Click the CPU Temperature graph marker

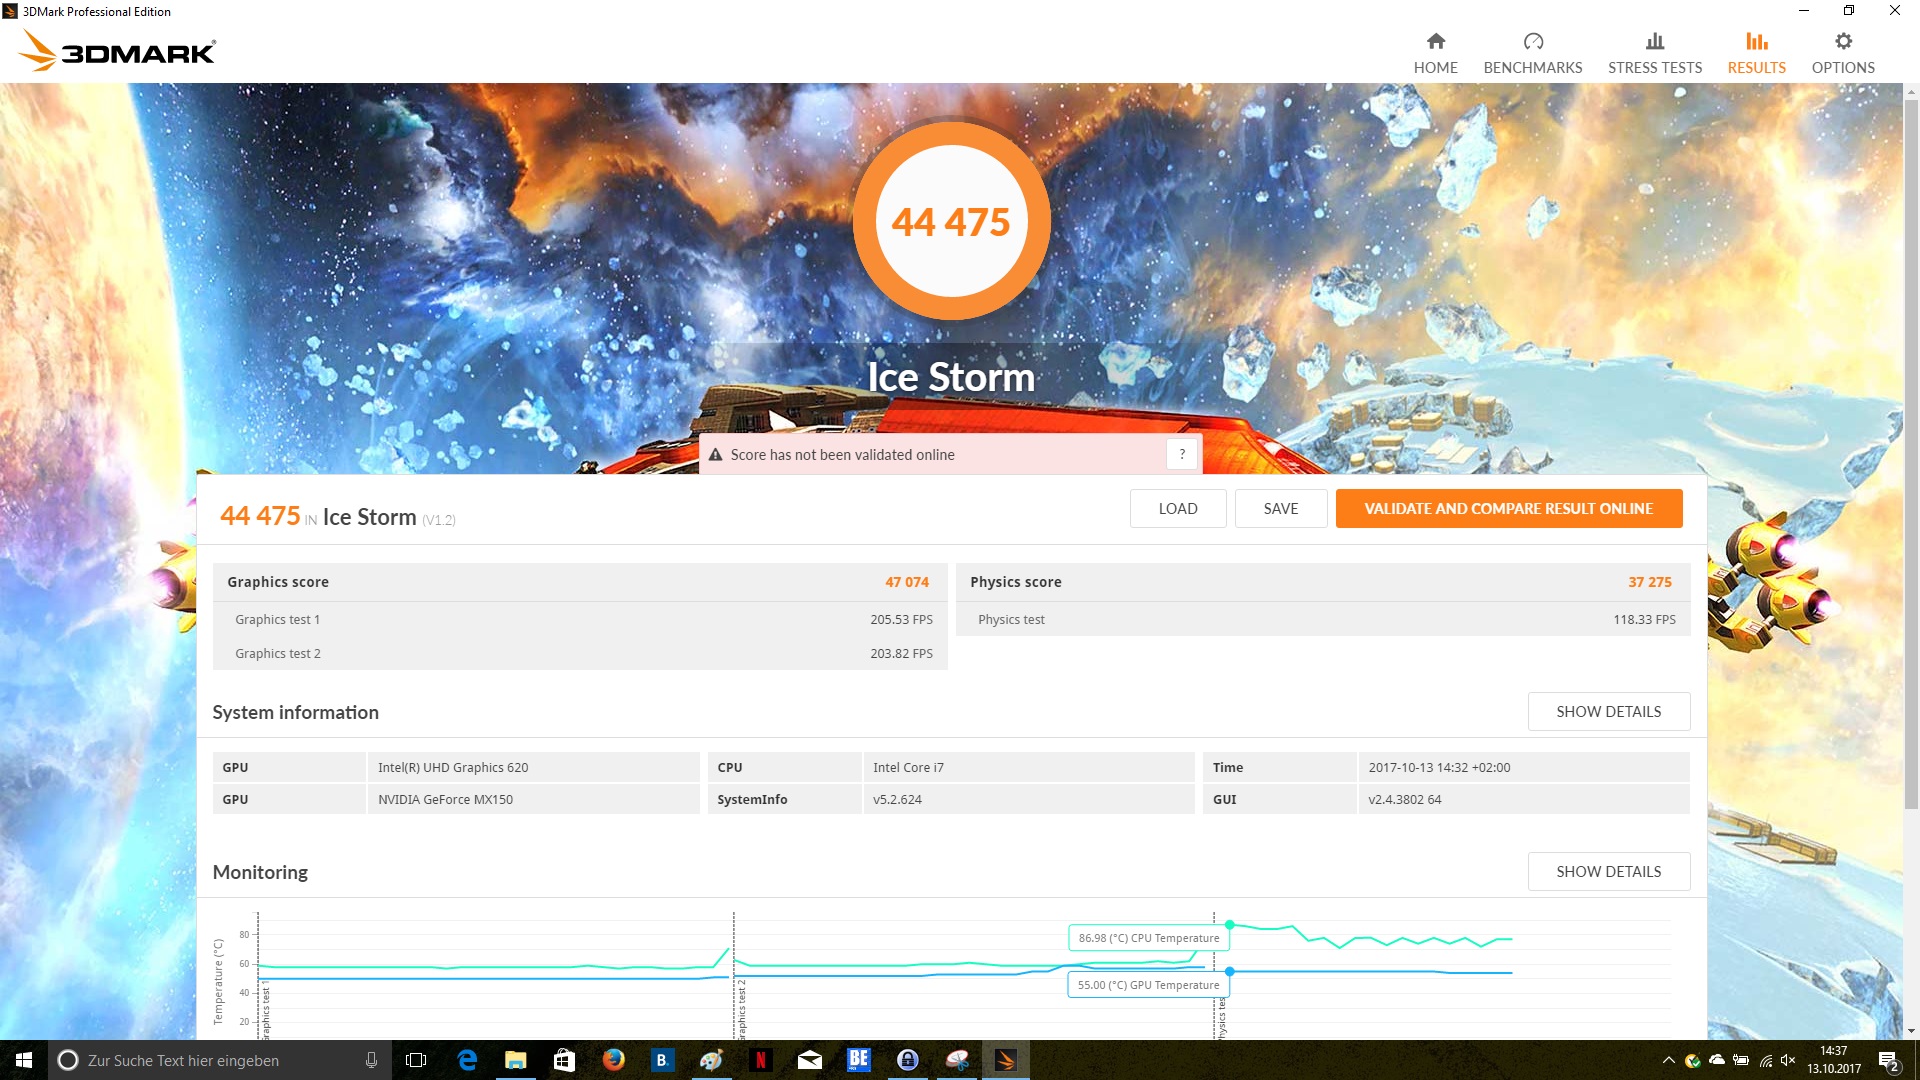(x=1229, y=925)
